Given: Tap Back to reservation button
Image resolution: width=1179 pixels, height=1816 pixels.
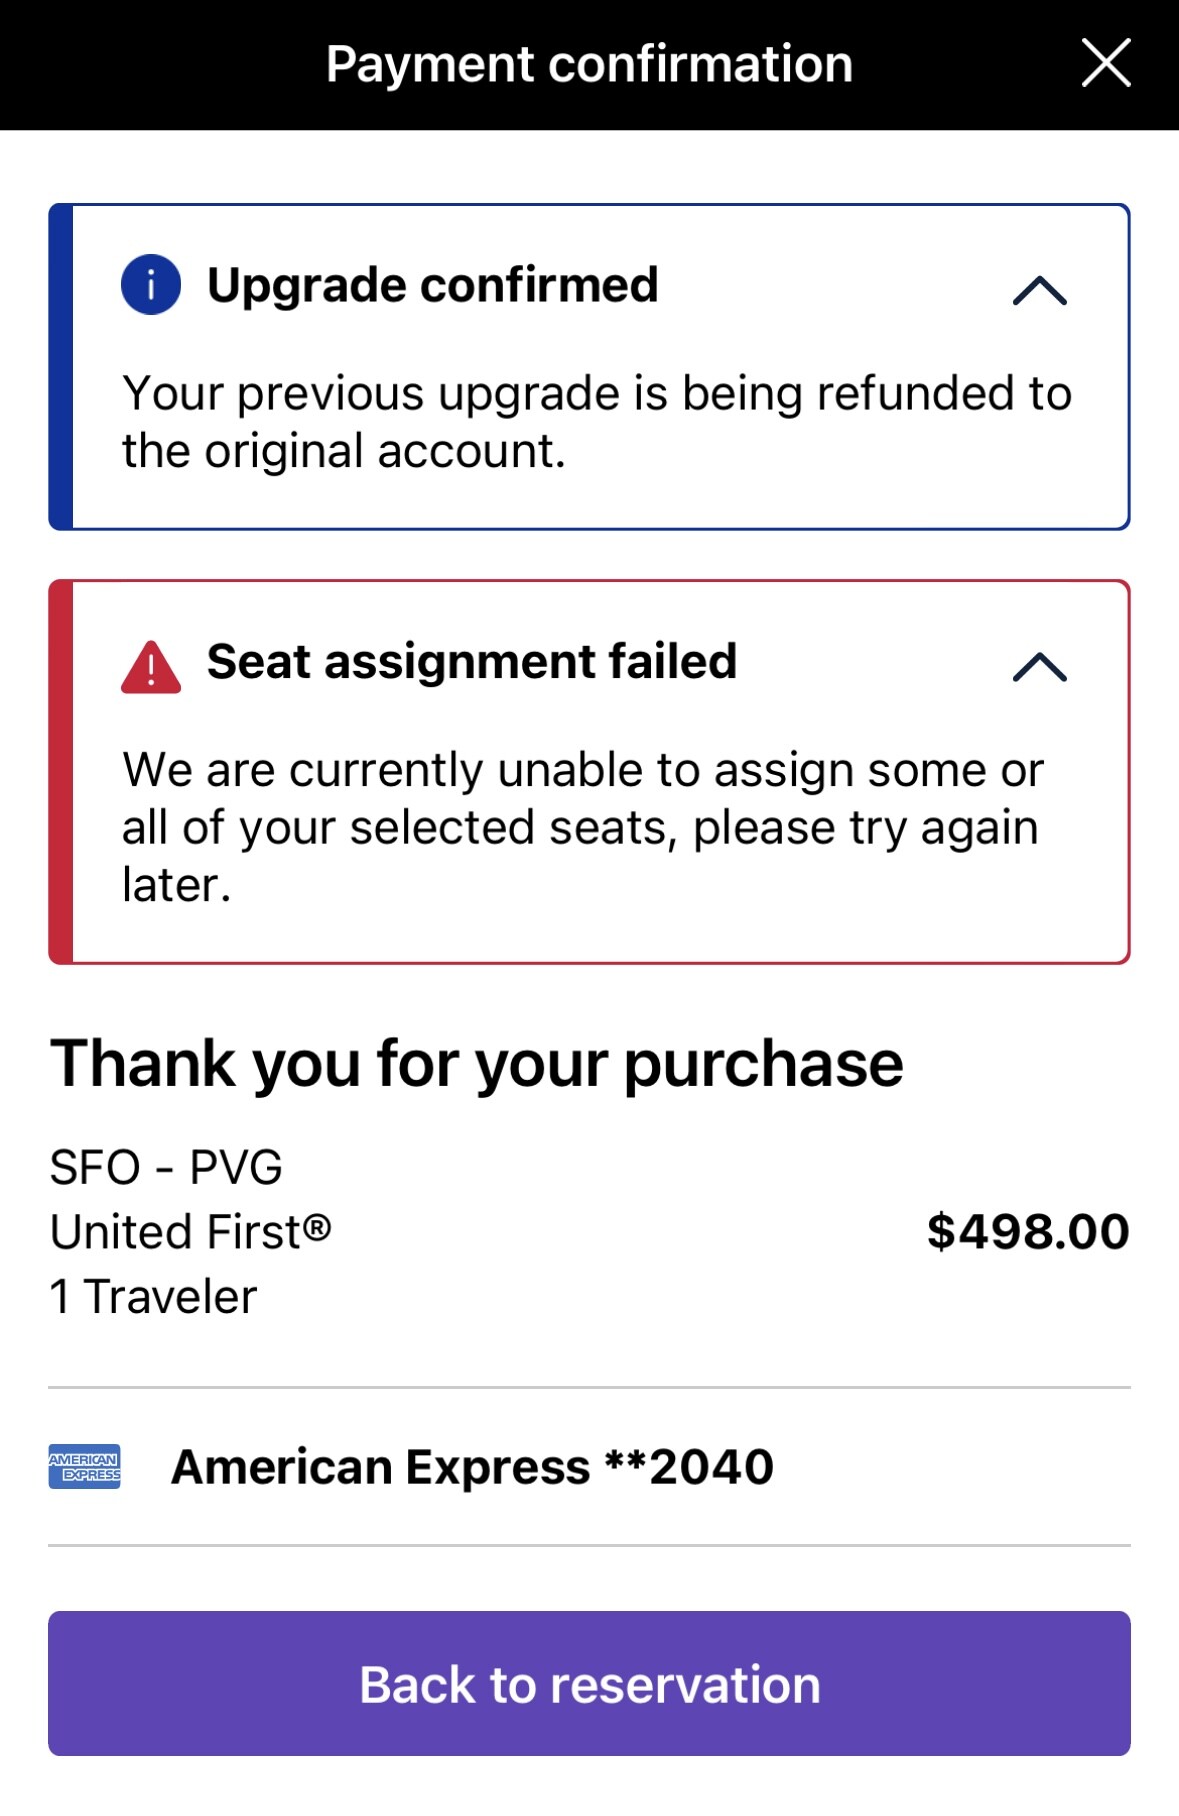Looking at the screenshot, I should (x=589, y=1684).
